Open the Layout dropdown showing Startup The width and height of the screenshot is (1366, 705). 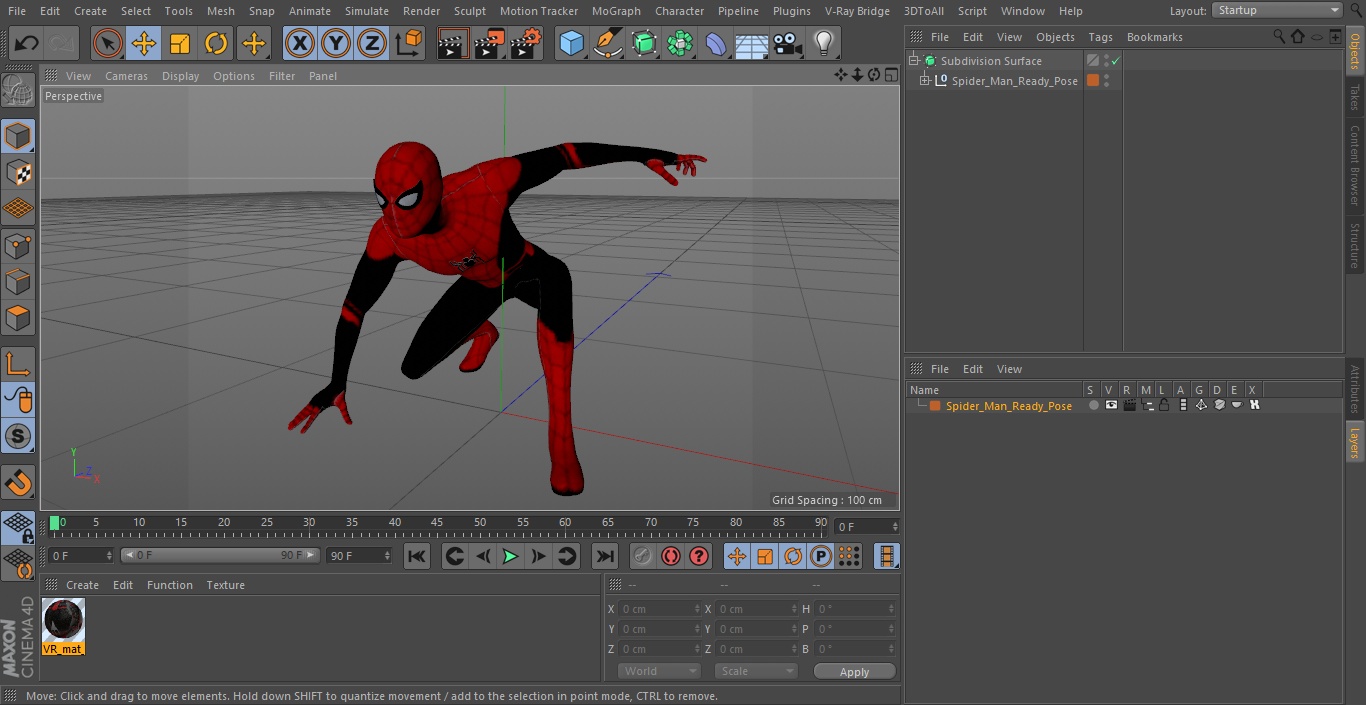click(1277, 10)
